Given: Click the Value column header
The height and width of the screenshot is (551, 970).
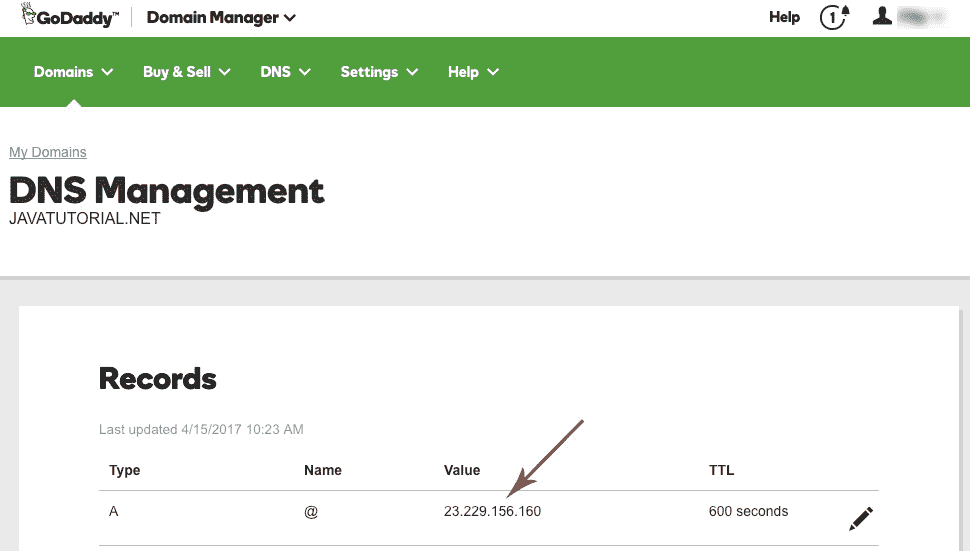Looking at the screenshot, I should click(461, 470).
